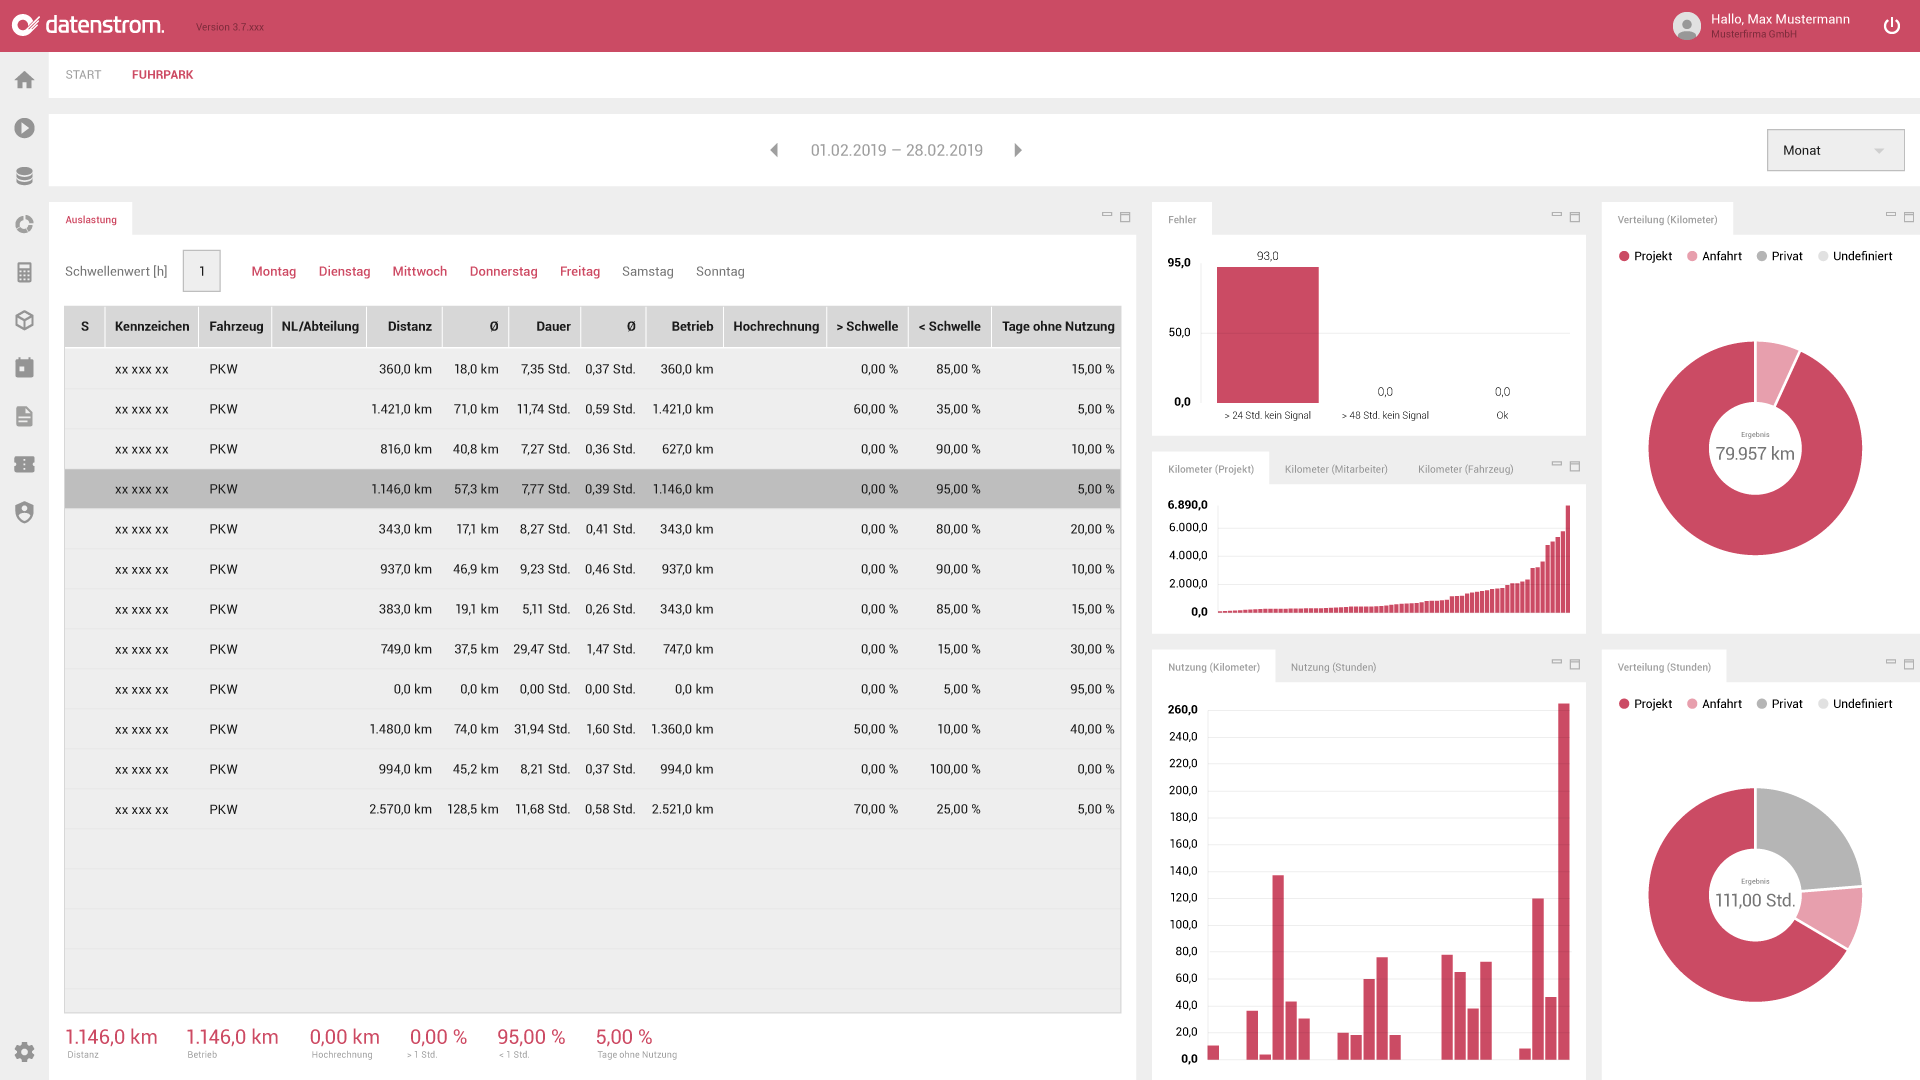This screenshot has height=1080, width=1920.
Task: Click the user profile icon in the sidebar
Action: pyautogui.click(x=24, y=512)
